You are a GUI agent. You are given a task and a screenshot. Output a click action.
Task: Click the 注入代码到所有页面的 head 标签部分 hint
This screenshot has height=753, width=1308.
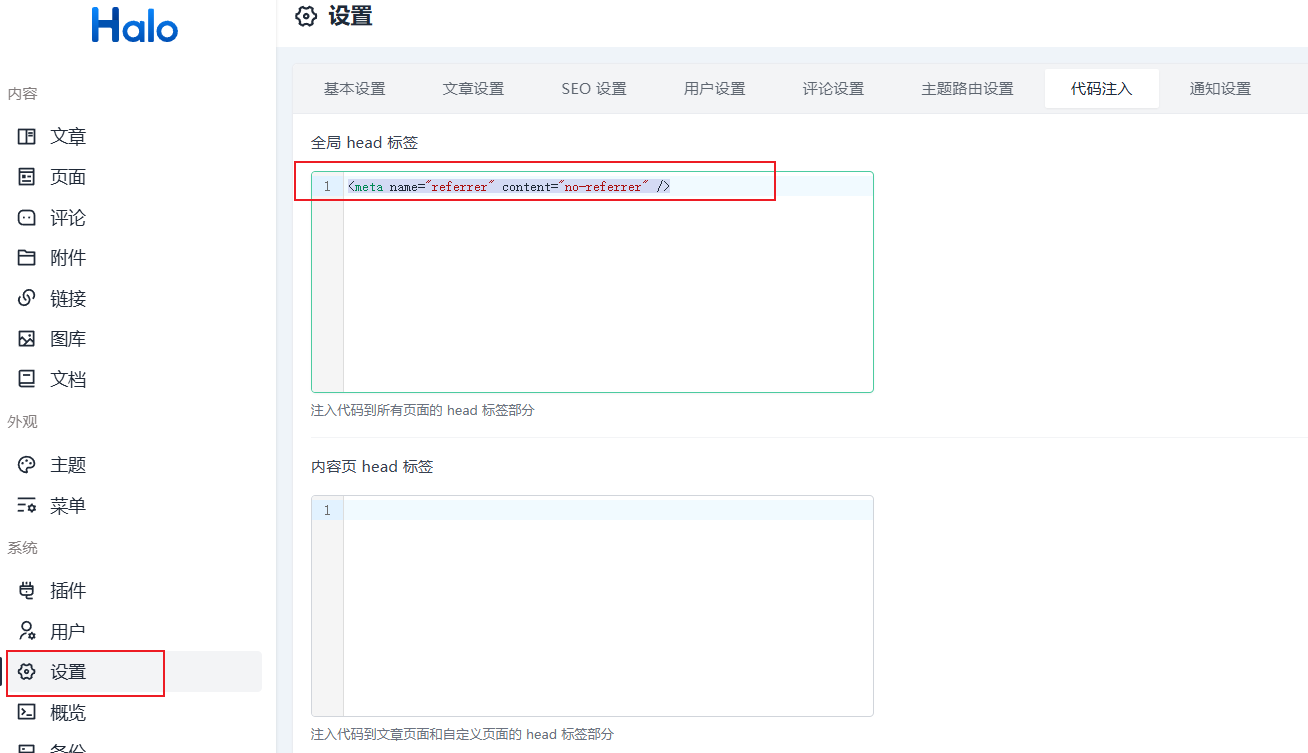tap(422, 410)
